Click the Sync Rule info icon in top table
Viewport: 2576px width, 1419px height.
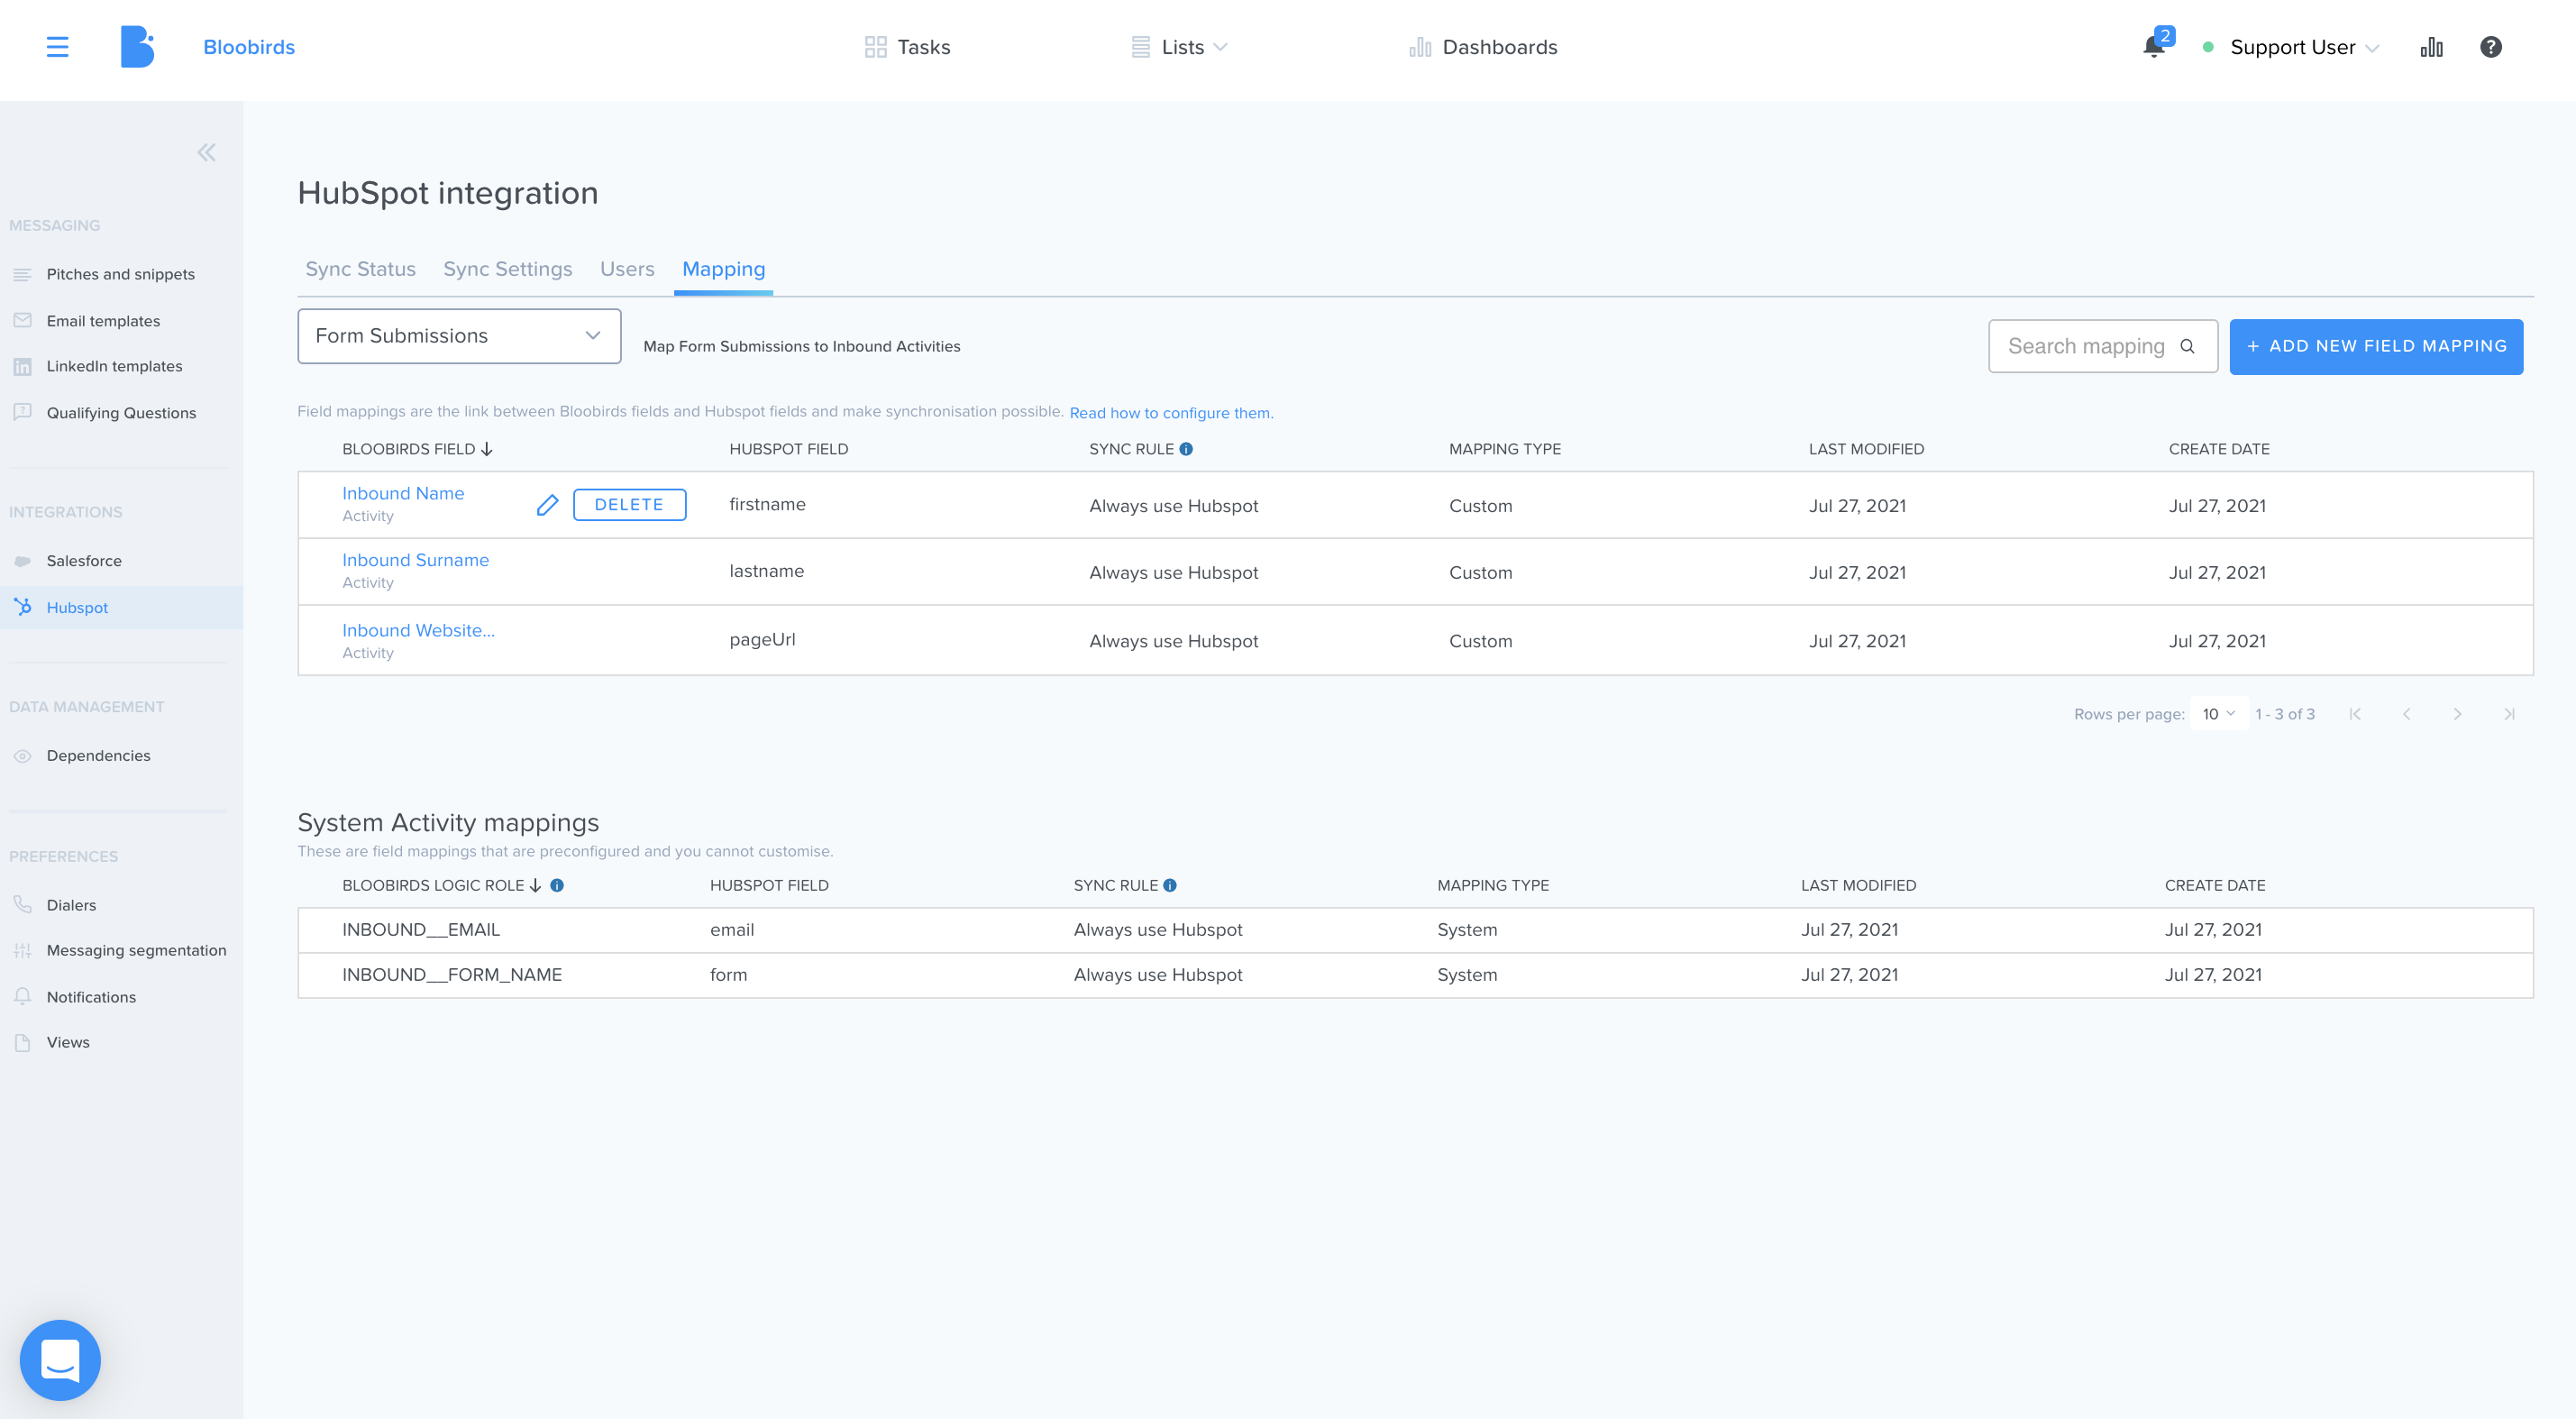point(1186,449)
